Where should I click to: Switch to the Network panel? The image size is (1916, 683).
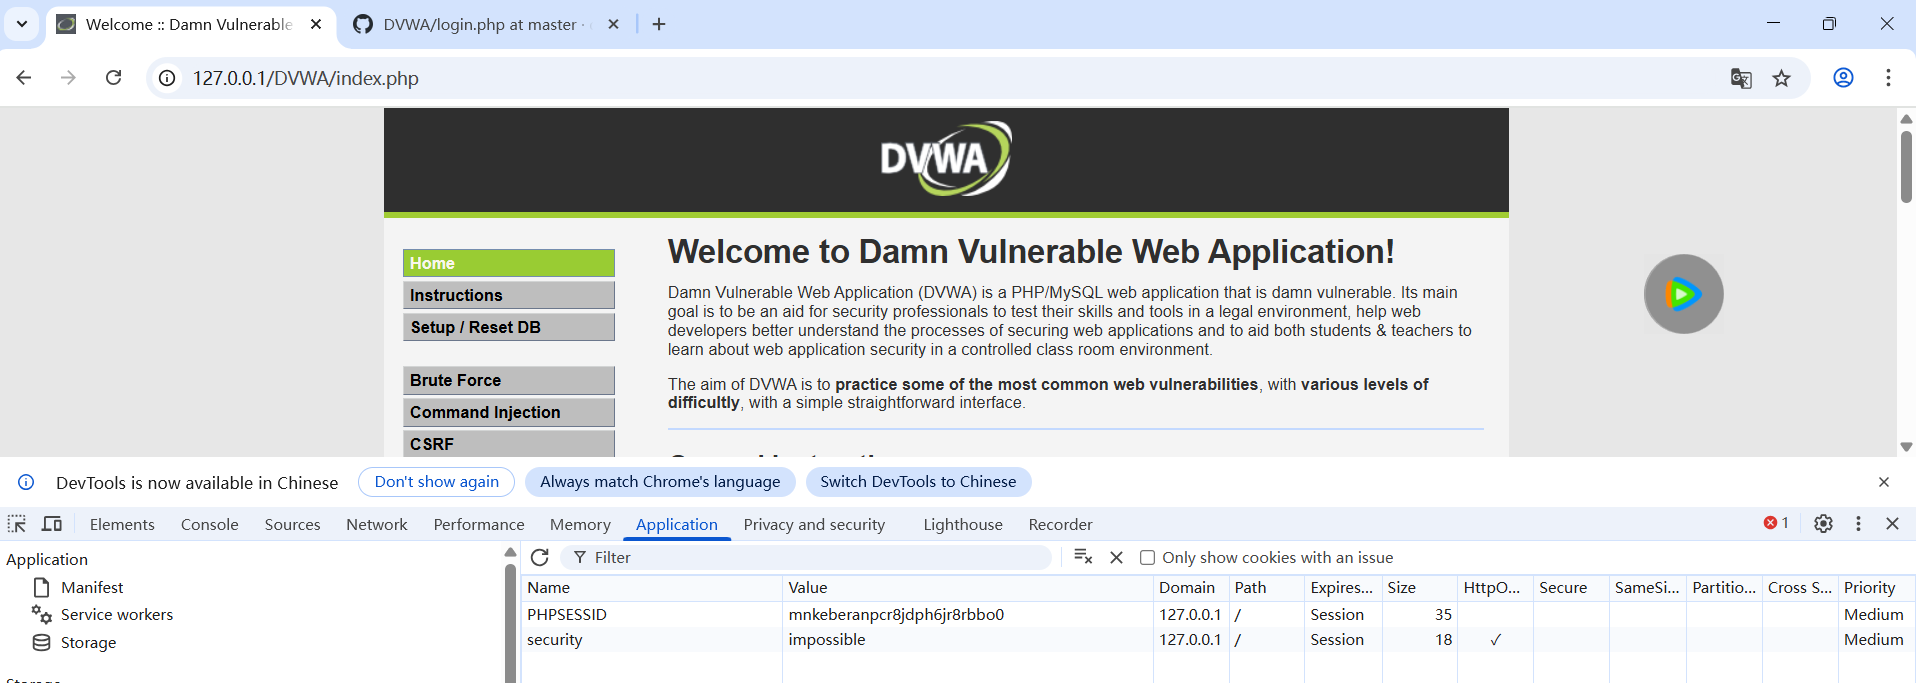(x=377, y=524)
